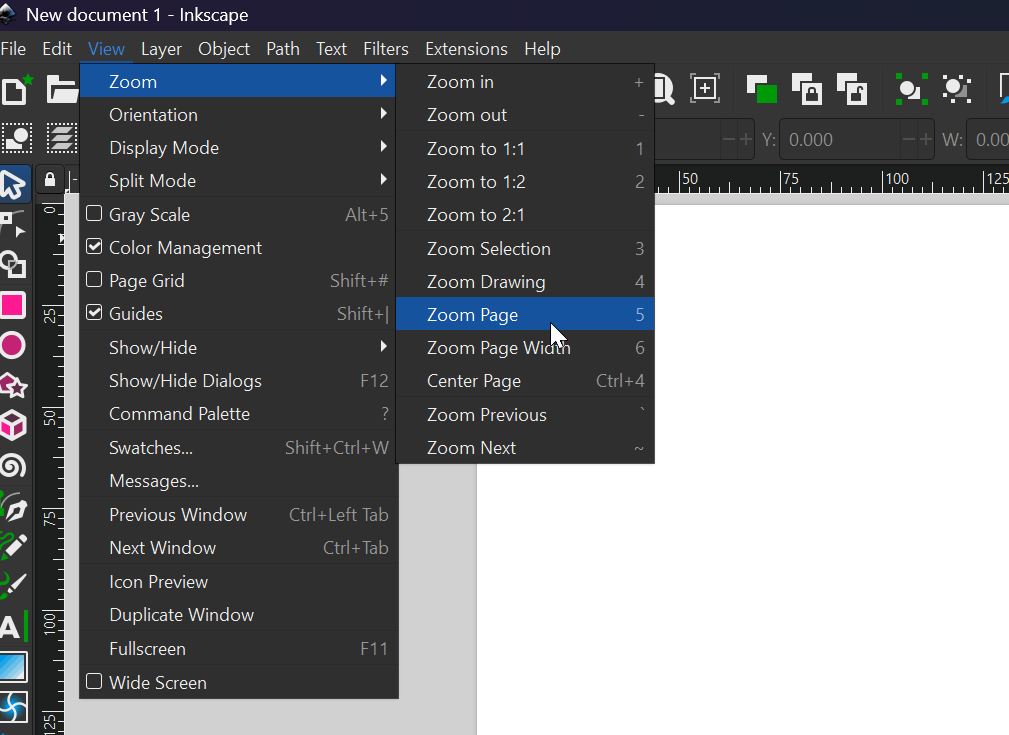Viewport: 1009px width, 735px height.
Task: Open the Filters menu
Action: point(386,49)
